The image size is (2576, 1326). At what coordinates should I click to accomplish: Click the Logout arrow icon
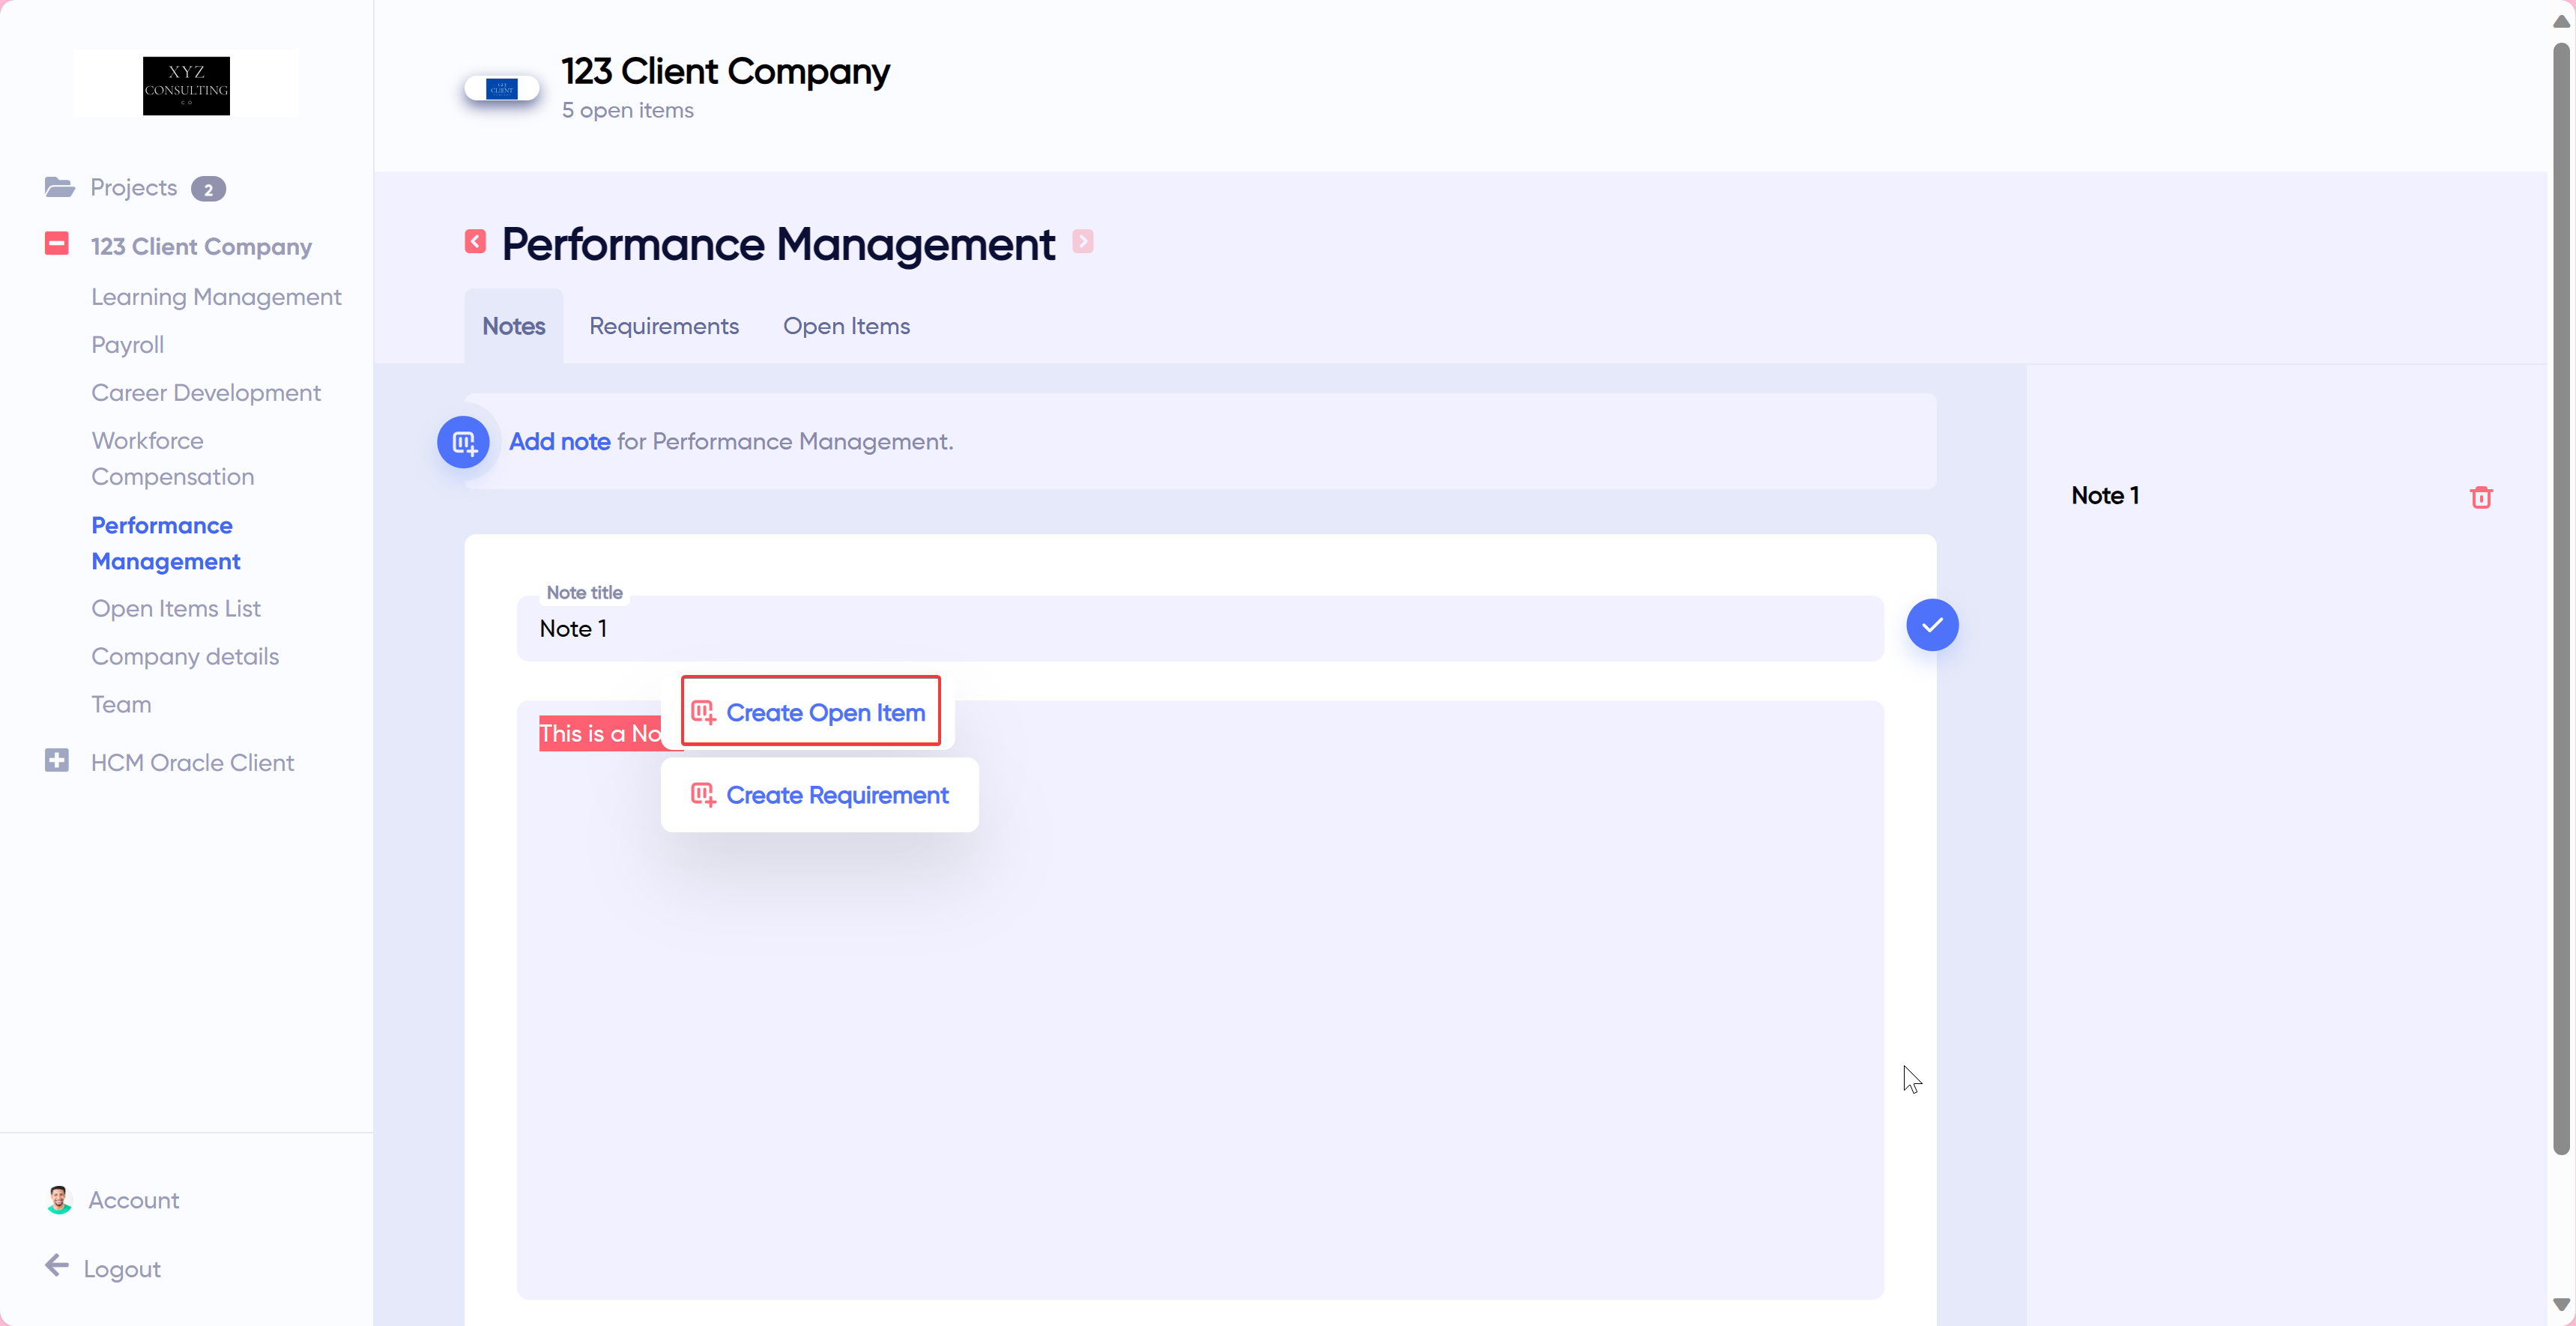point(57,1266)
